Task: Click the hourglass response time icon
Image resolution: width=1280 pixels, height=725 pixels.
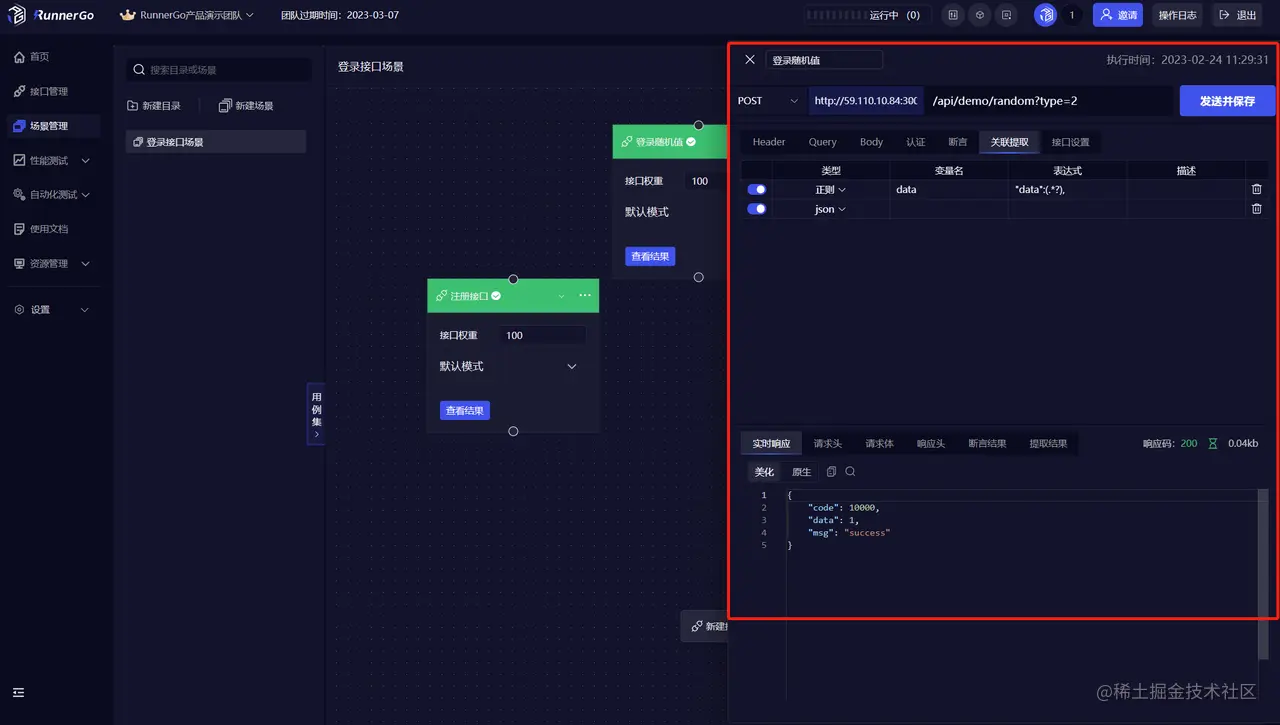Action: tap(1213, 443)
